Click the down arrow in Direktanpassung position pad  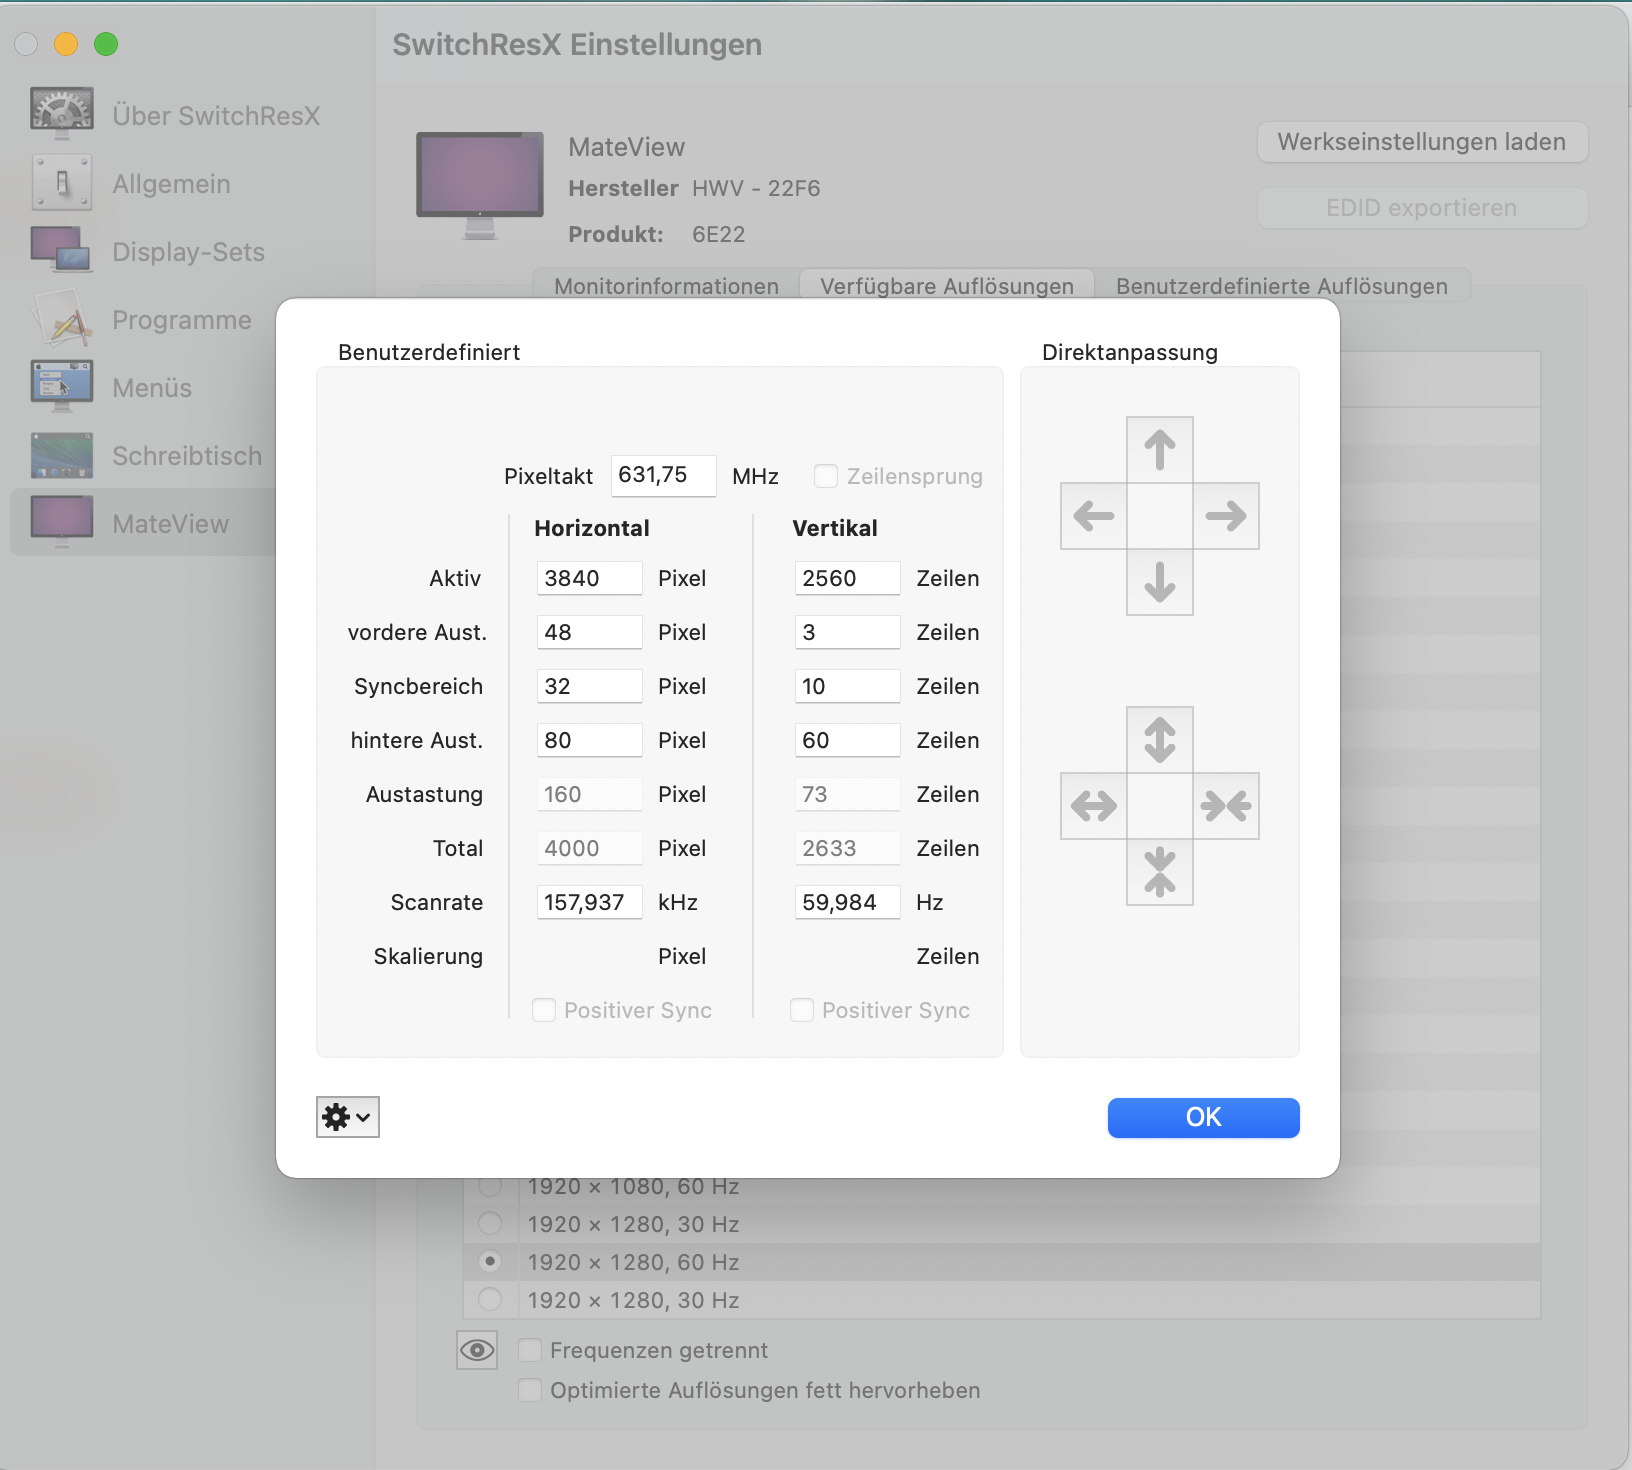pos(1160,582)
